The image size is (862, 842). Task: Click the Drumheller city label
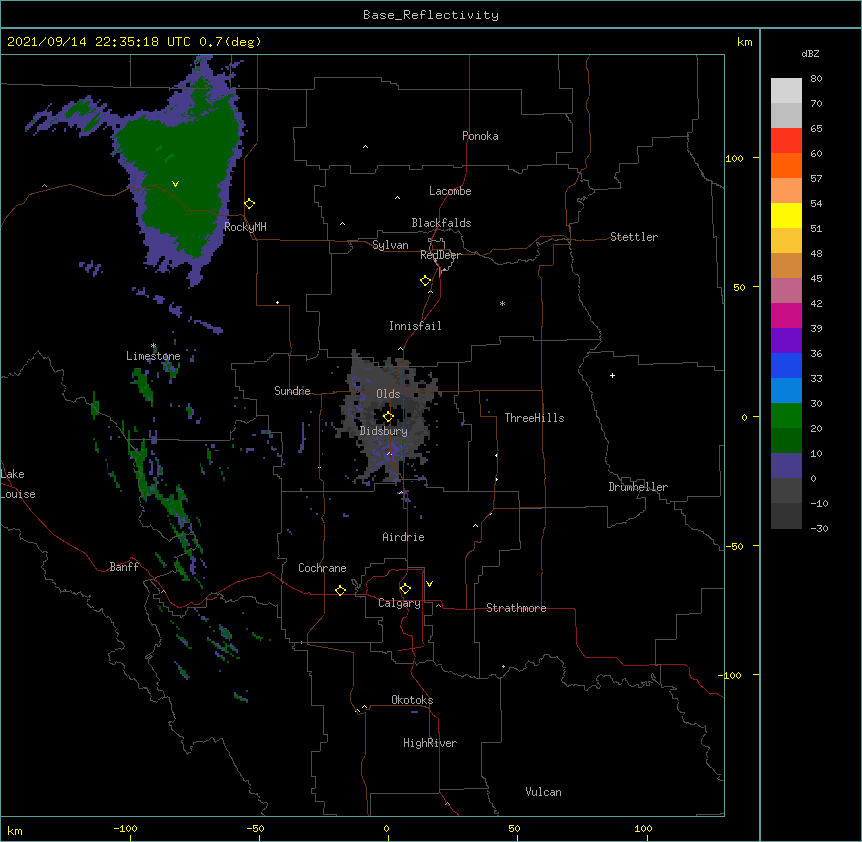(638, 487)
